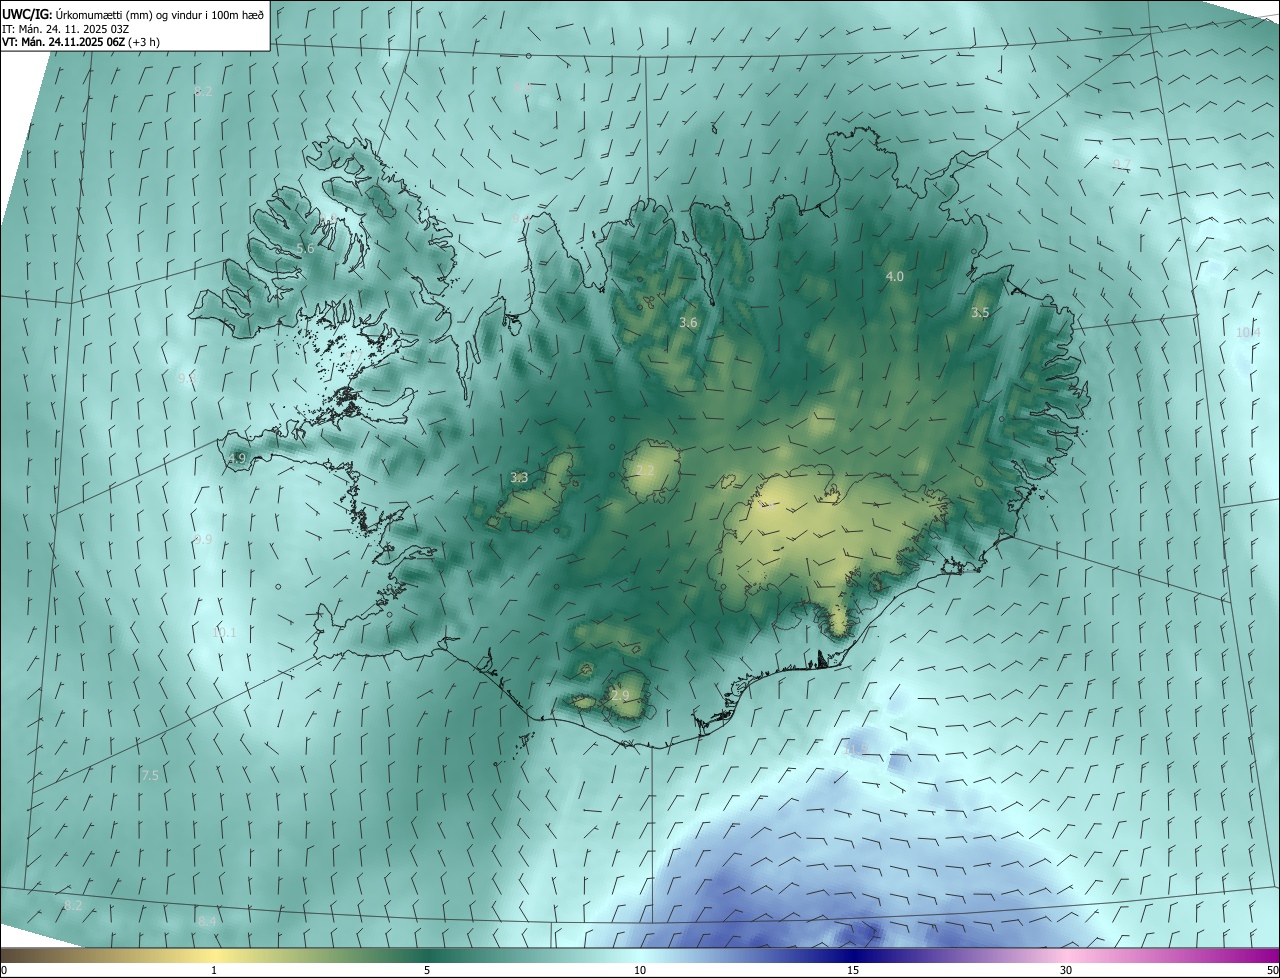The height and width of the screenshot is (978, 1280).
Task: Click the 10.1 value label over the ocean
Action: (225, 632)
